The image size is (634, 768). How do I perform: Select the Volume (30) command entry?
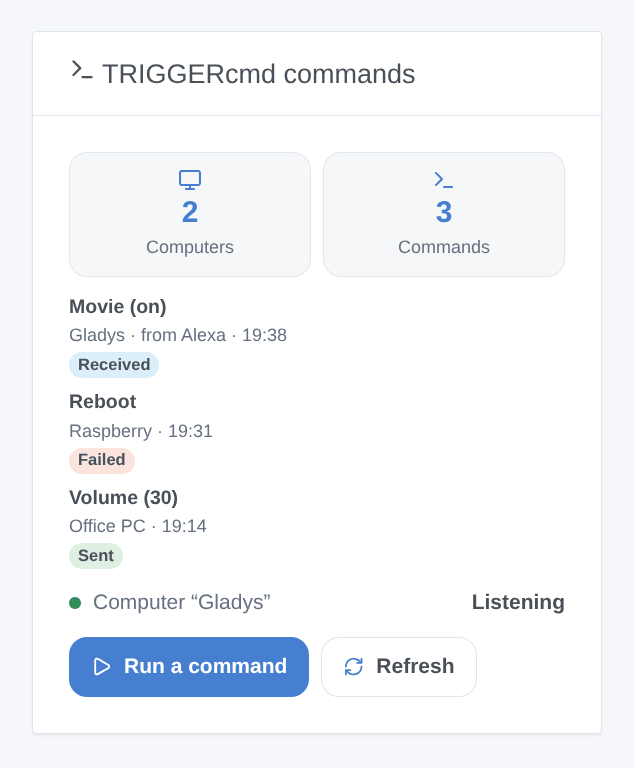pyautogui.click(x=317, y=528)
